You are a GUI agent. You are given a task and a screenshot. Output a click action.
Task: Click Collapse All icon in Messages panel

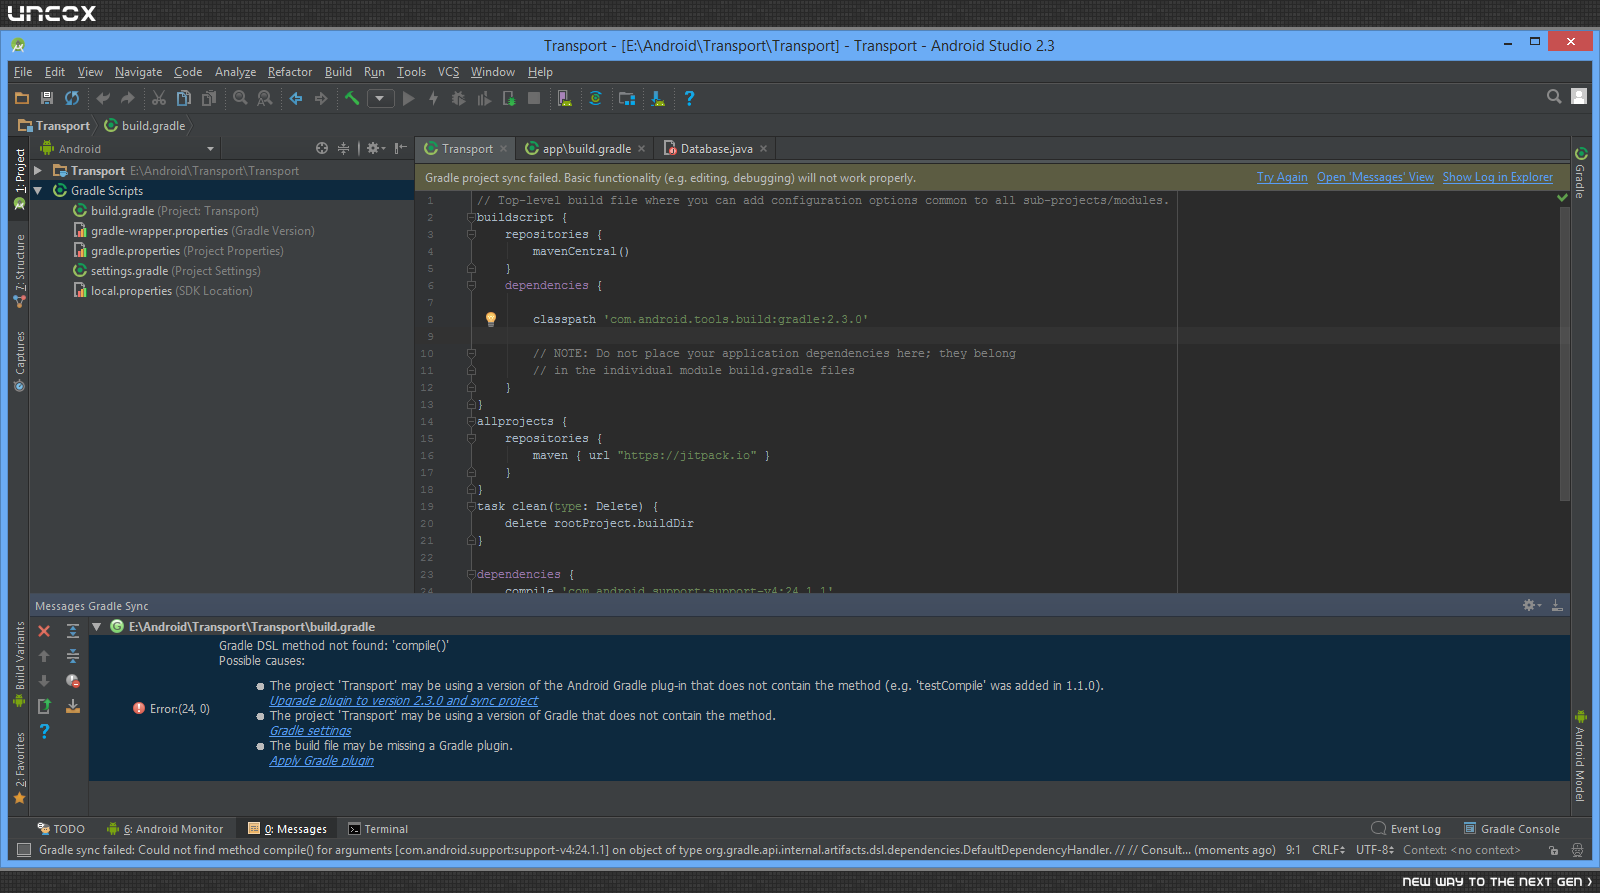coord(73,656)
